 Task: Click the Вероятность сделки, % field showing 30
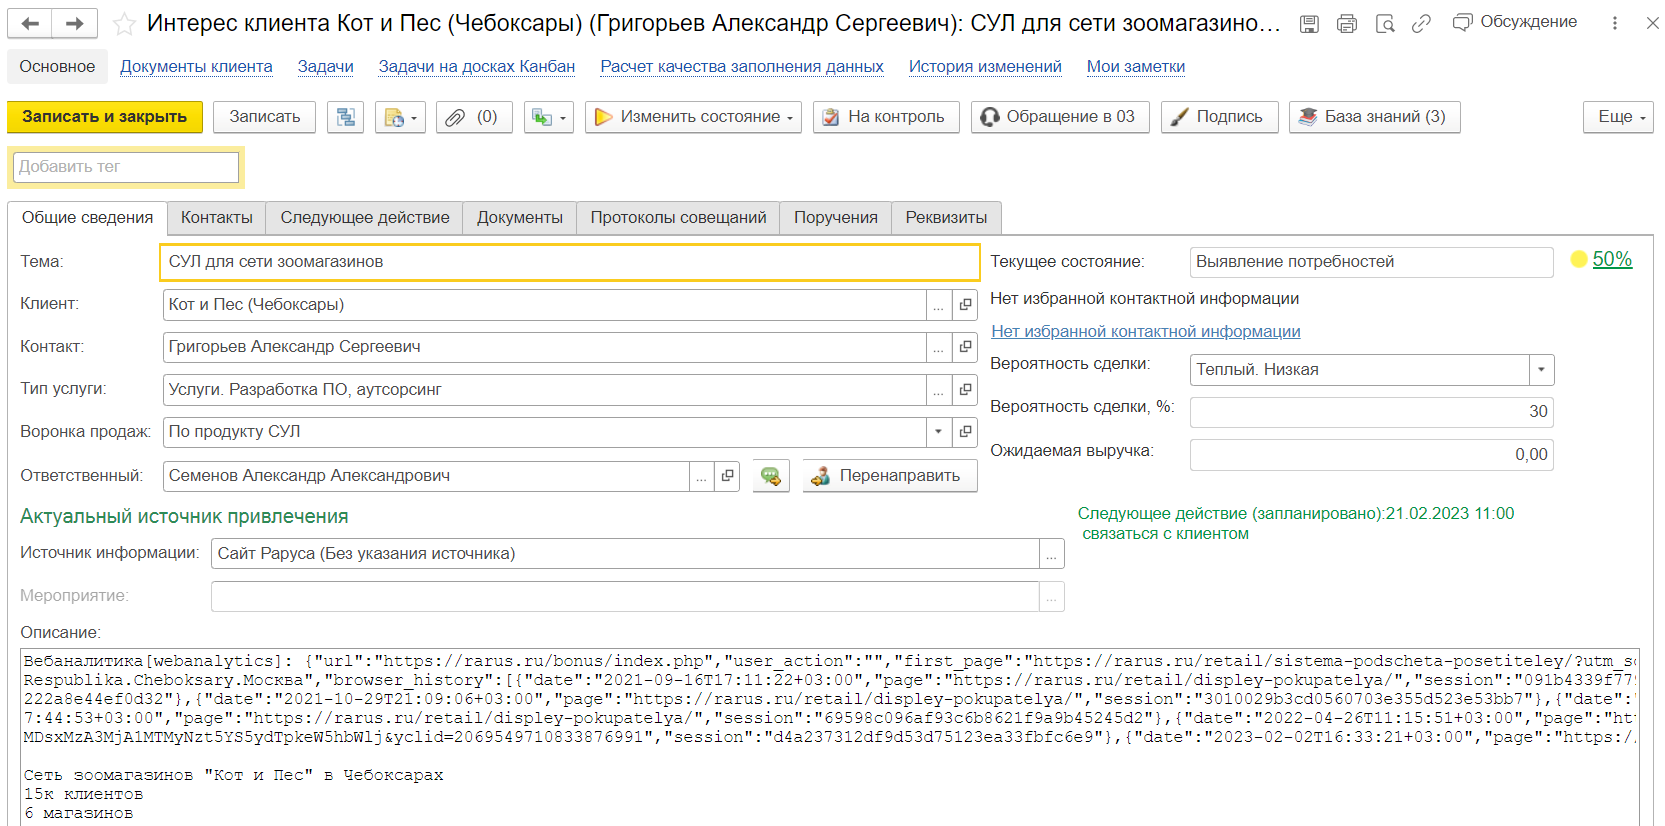[1372, 412]
